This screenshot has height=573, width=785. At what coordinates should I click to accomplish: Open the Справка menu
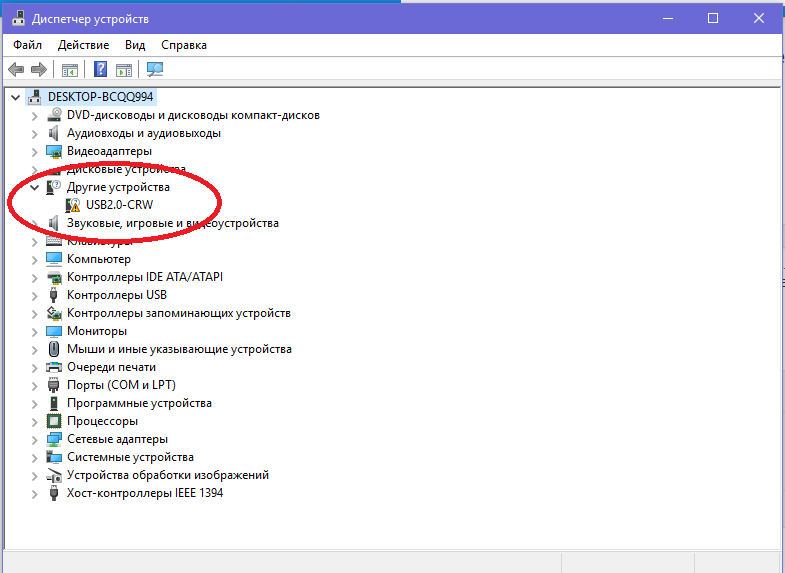(x=184, y=45)
